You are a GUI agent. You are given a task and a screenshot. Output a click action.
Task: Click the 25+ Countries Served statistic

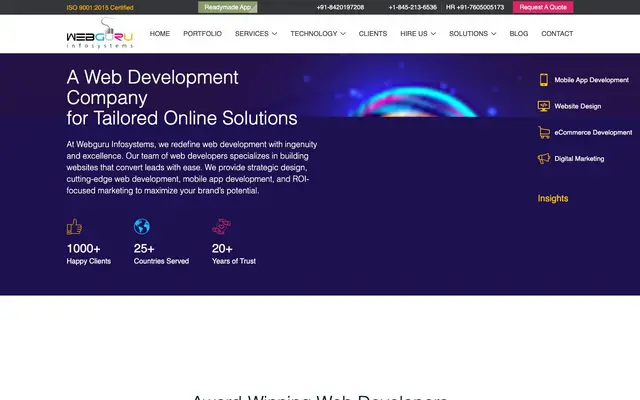pyautogui.click(x=161, y=254)
